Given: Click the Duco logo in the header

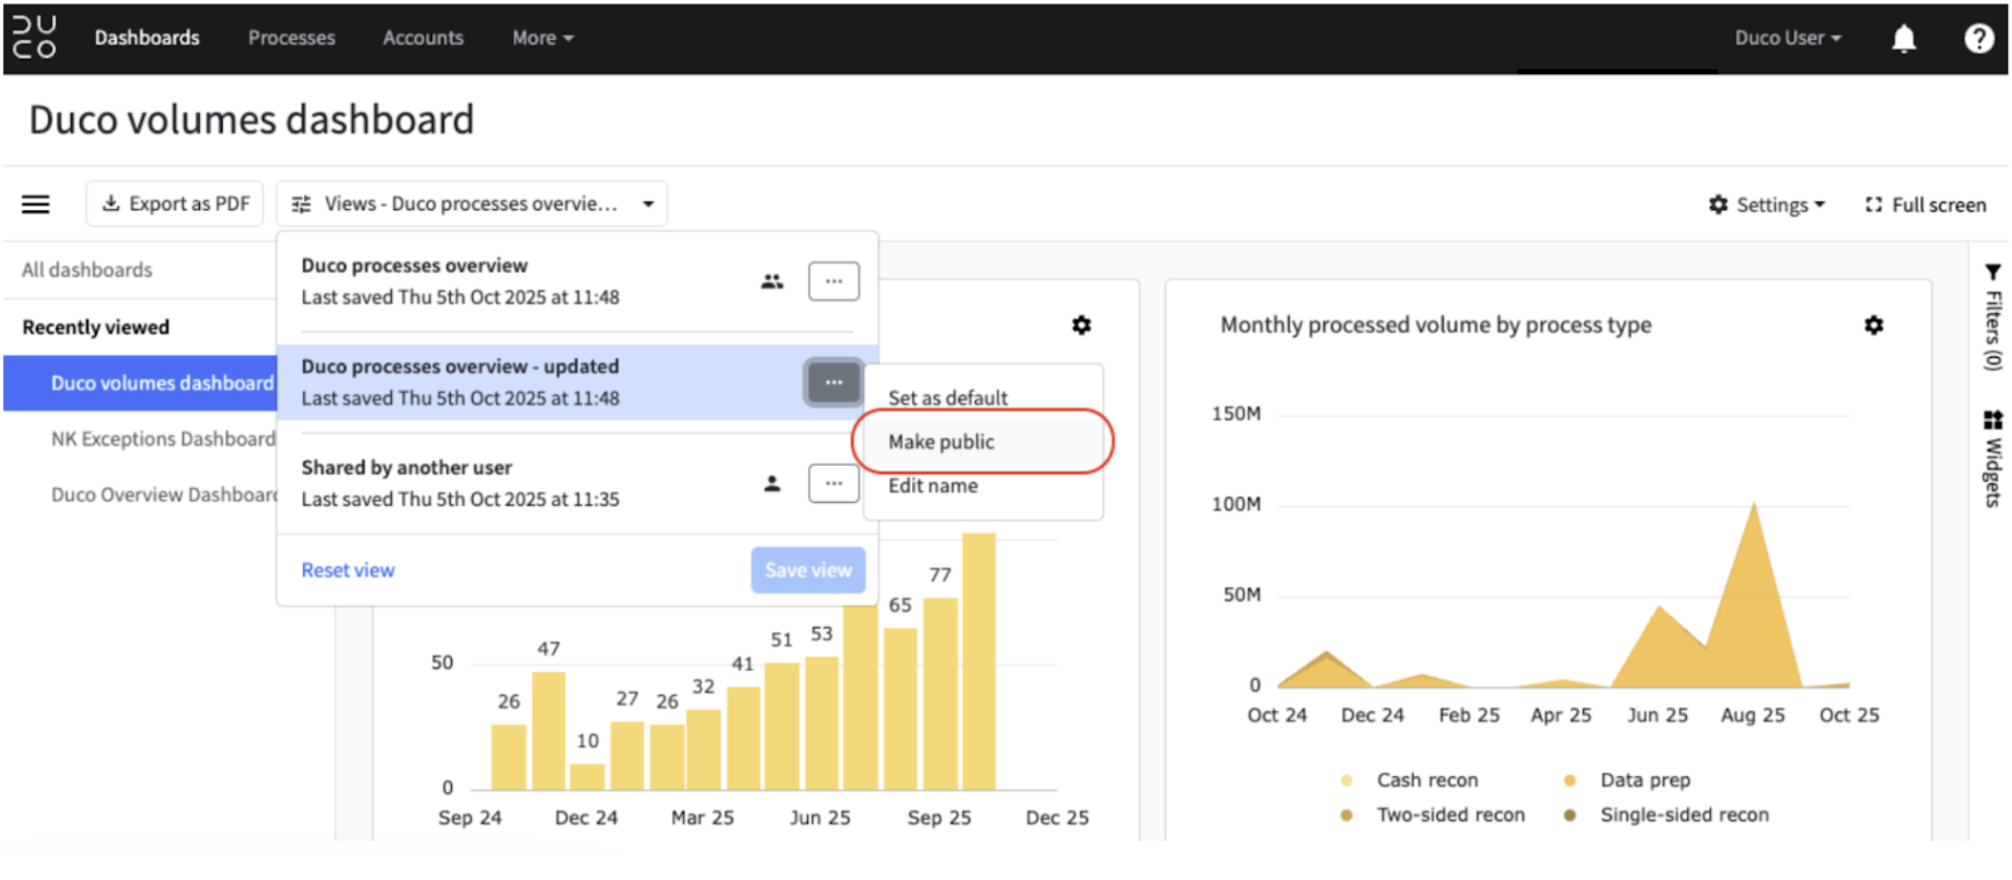Looking at the screenshot, I should (x=35, y=37).
